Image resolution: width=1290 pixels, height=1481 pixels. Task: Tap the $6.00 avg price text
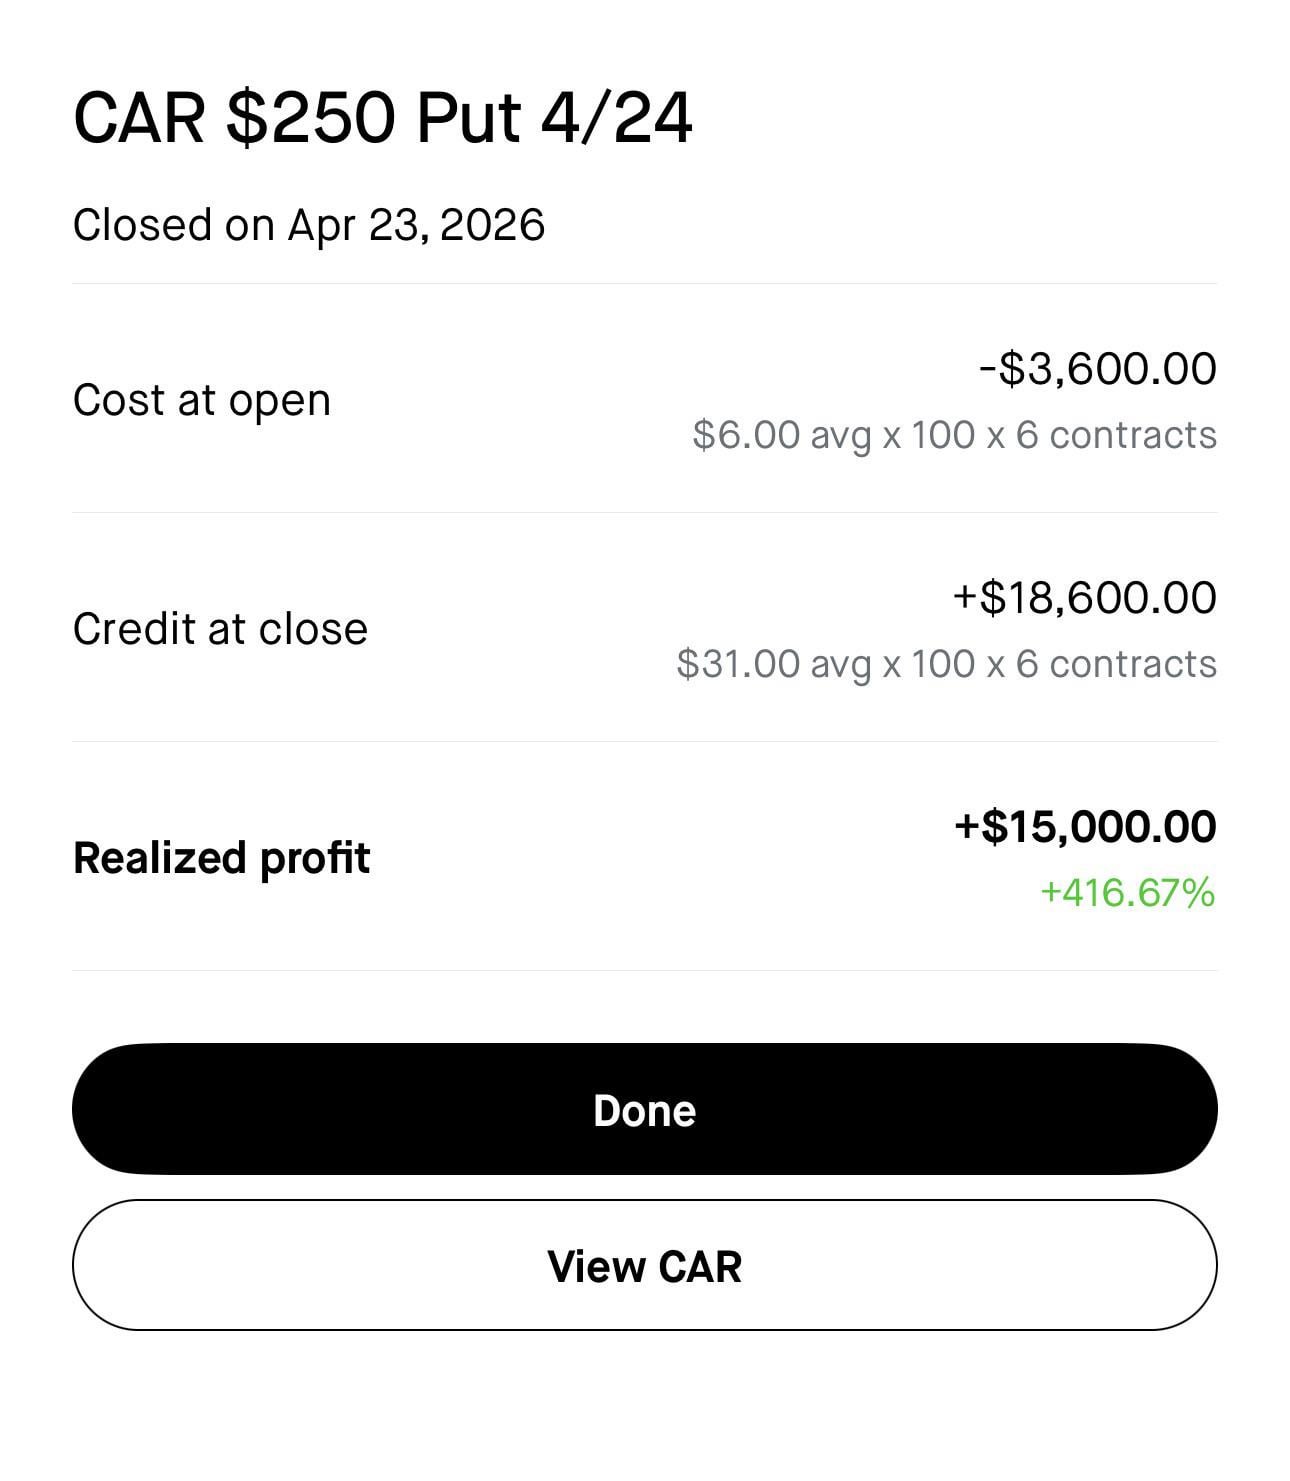(781, 435)
